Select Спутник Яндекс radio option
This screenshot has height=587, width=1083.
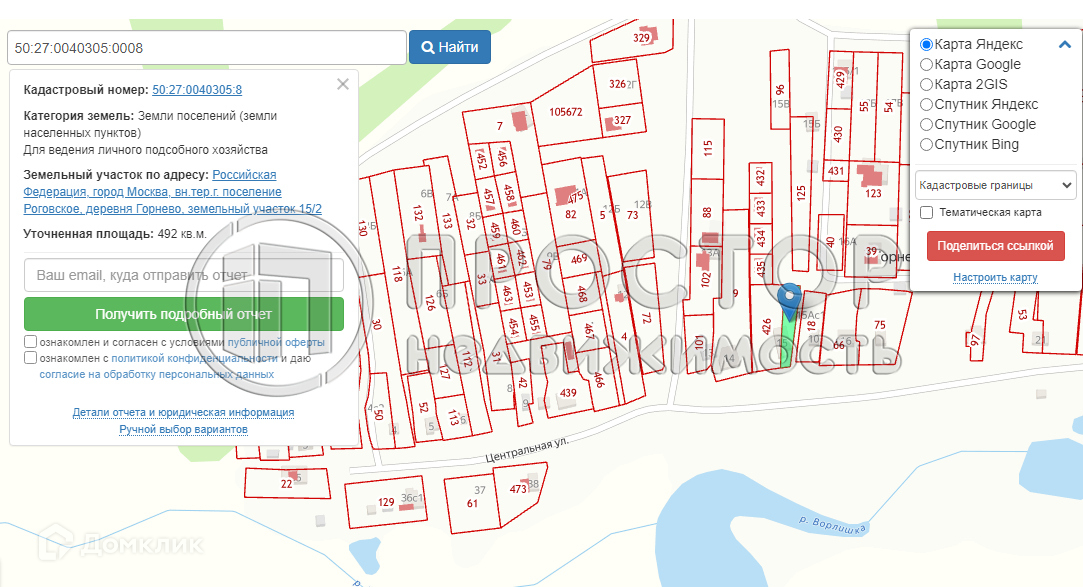coord(927,105)
